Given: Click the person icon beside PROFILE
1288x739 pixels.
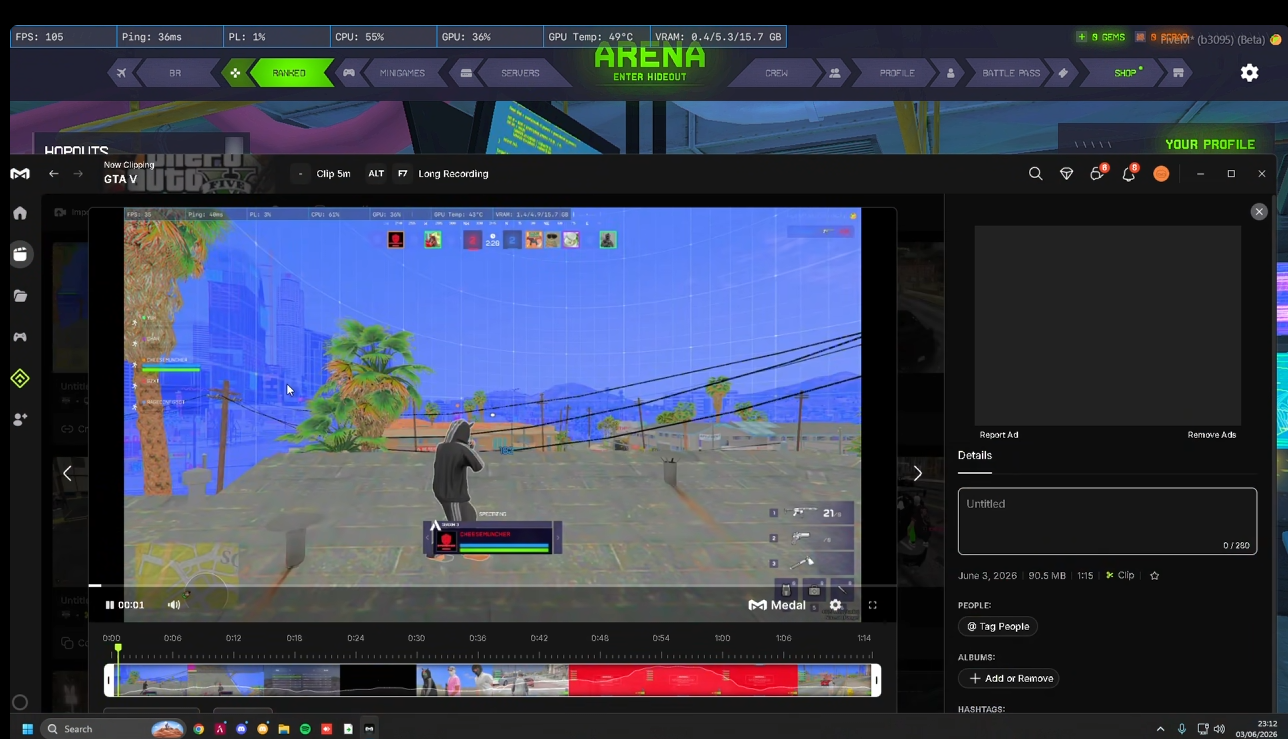Looking at the screenshot, I should [950, 73].
